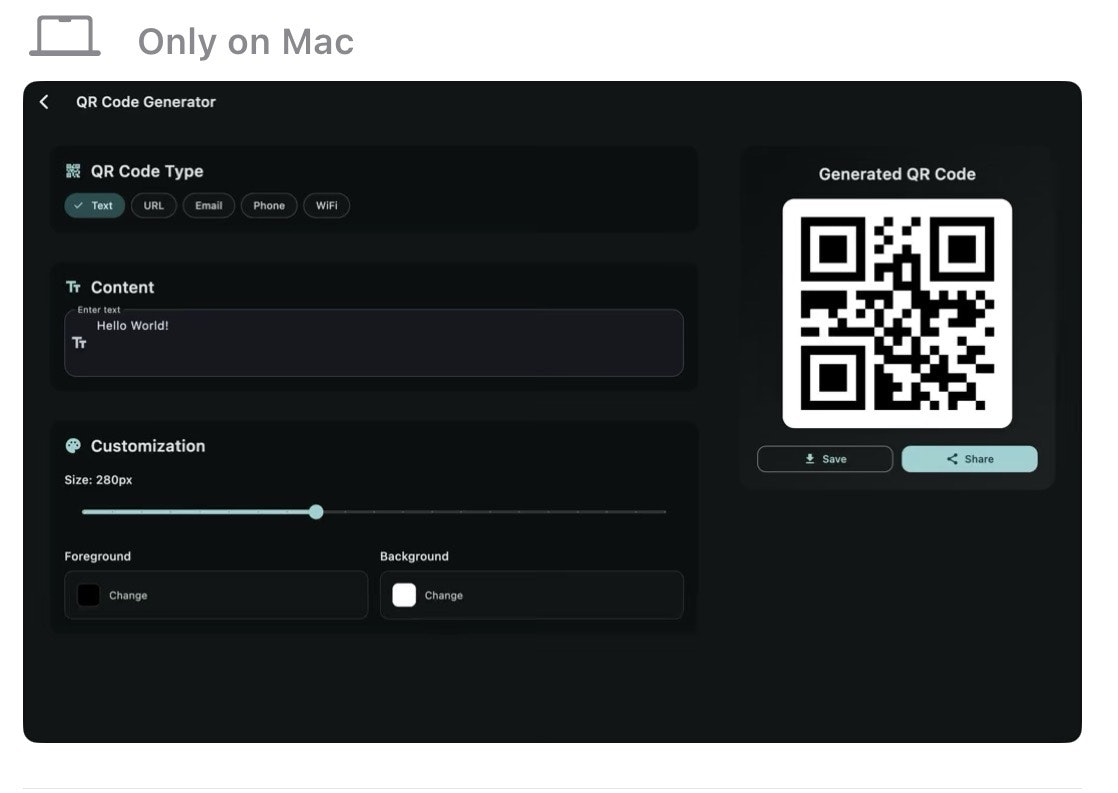Click the text icon inside the input field

click(79, 343)
